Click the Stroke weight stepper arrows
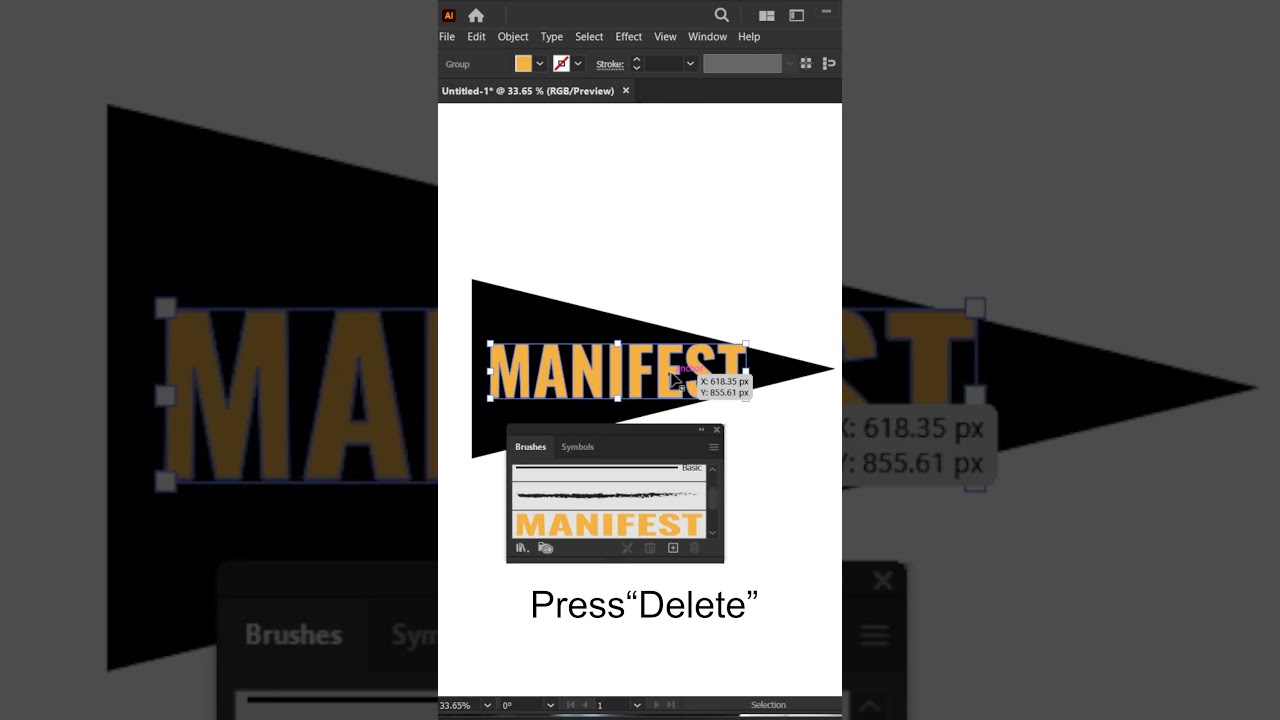 636,63
